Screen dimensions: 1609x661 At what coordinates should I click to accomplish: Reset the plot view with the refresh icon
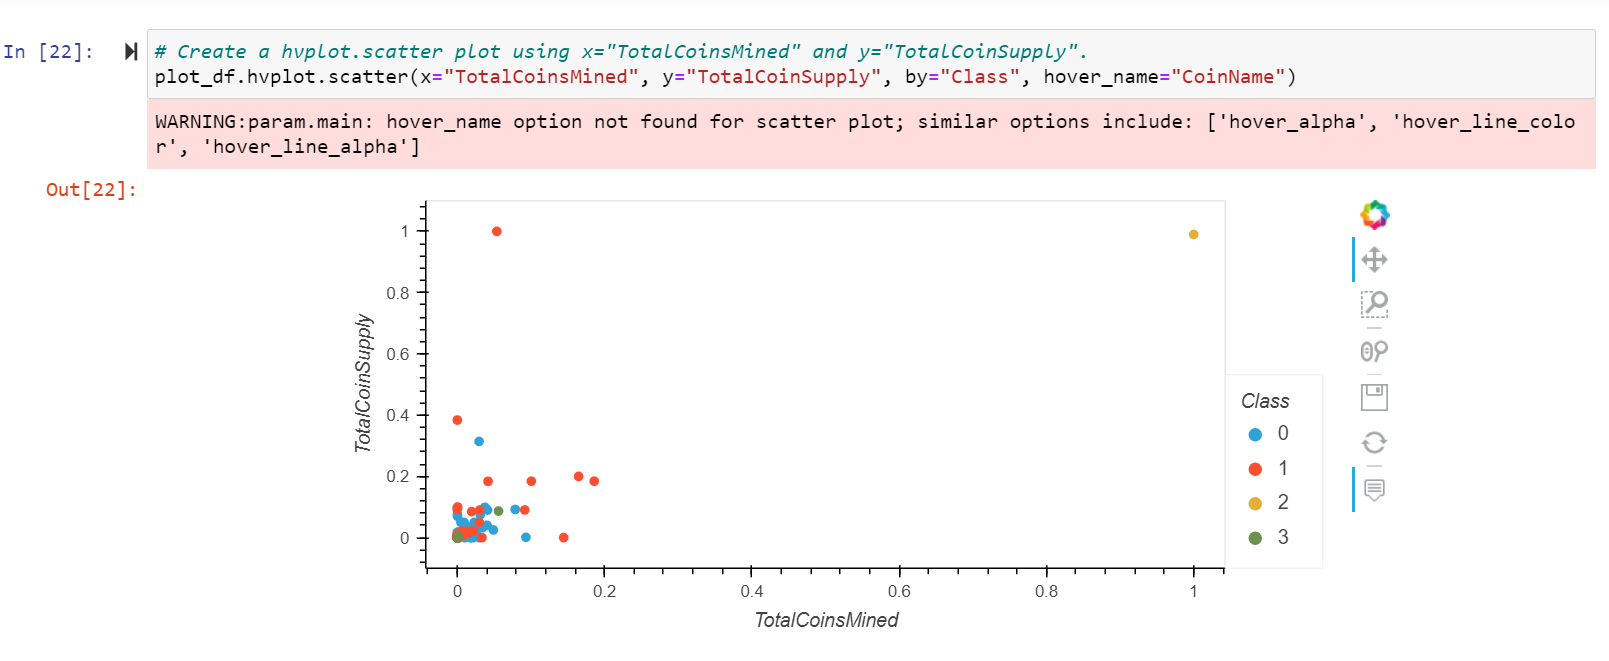[1374, 441]
